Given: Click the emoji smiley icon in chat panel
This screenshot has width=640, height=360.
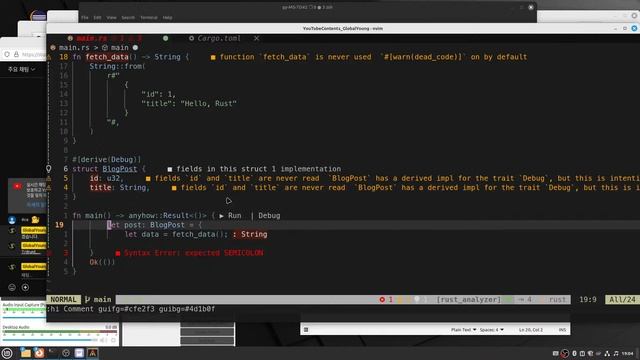Looking at the screenshot, I should [12, 287].
